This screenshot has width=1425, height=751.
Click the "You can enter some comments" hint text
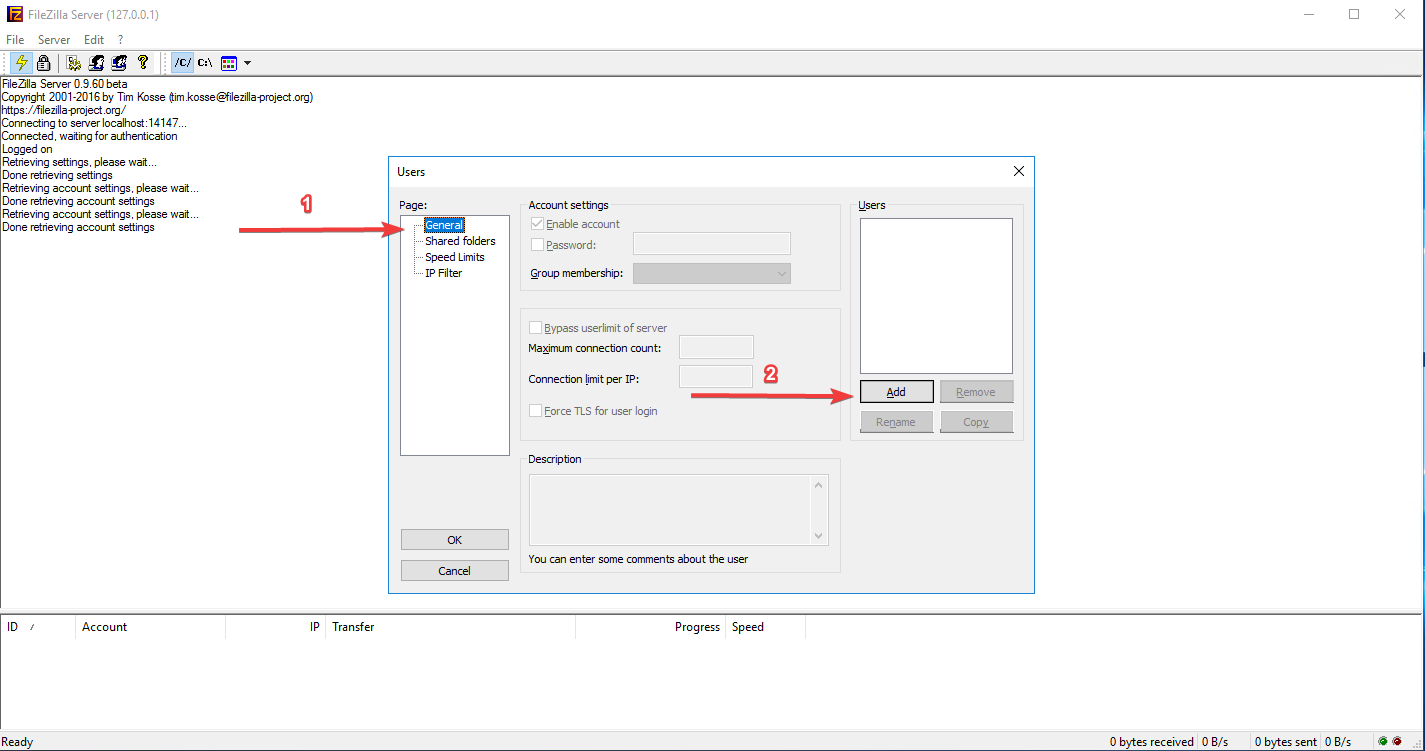click(638, 559)
